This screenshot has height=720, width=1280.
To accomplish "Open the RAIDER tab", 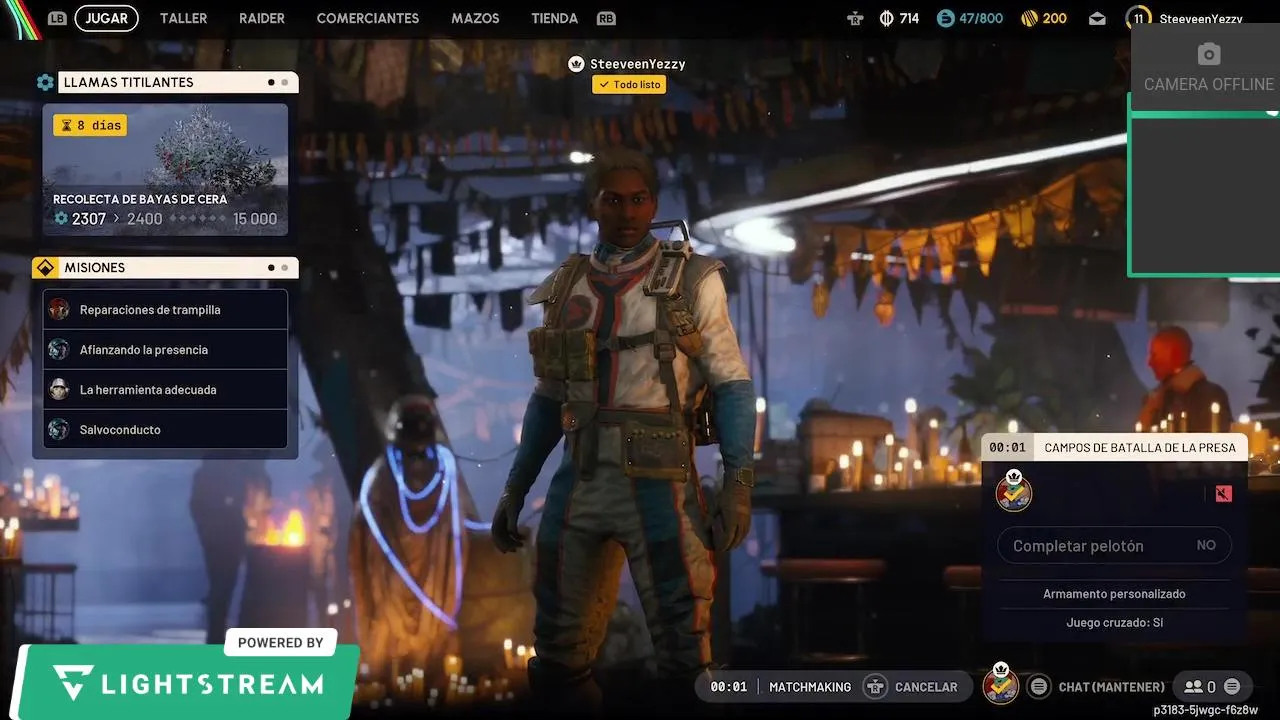I will pyautogui.click(x=262, y=18).
